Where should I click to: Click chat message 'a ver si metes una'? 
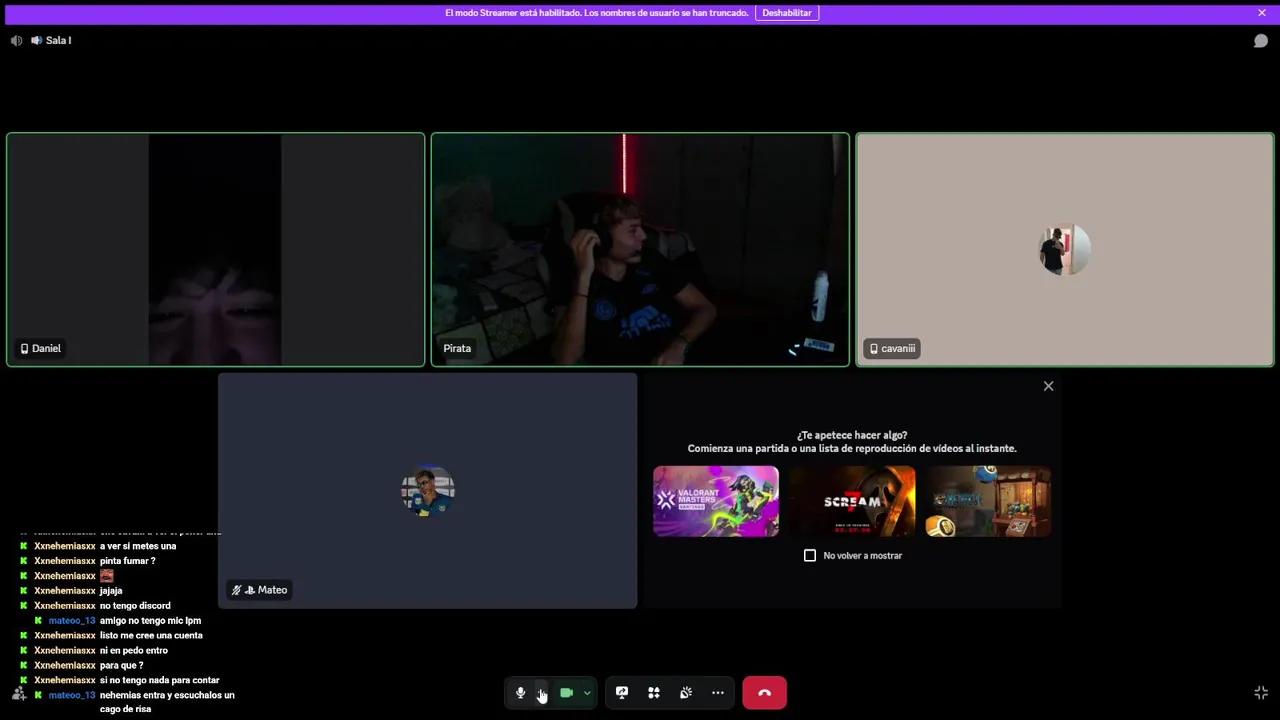pyautogui.click(x=138, y=546)
